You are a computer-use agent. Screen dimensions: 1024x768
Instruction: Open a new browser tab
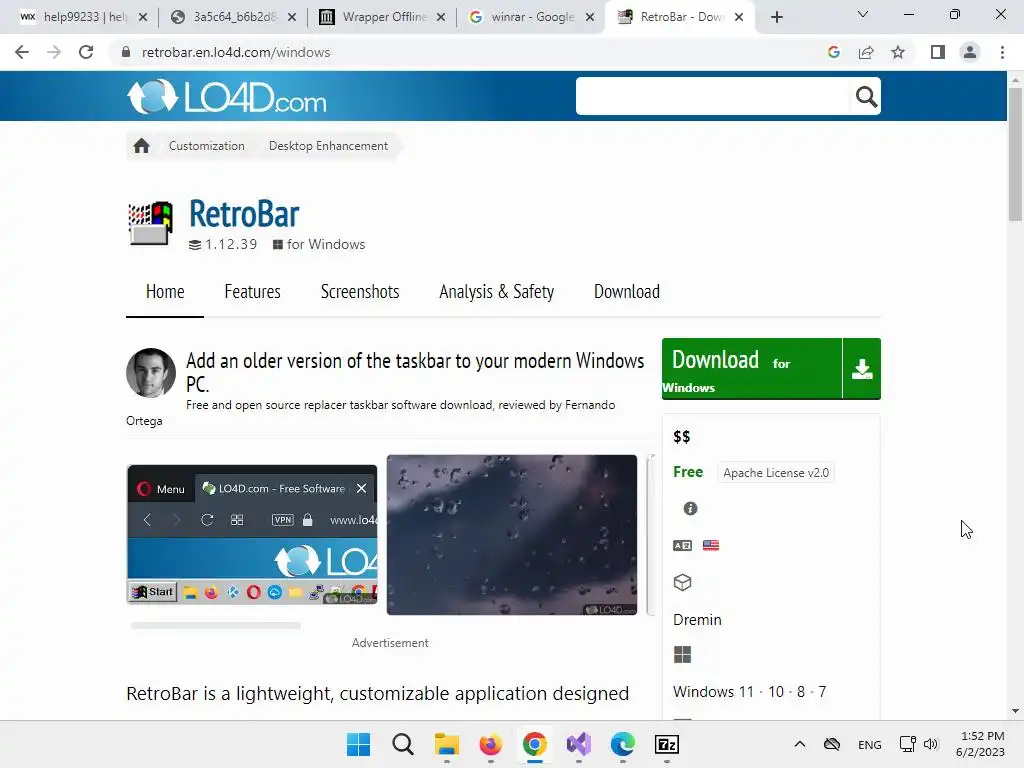point(776,17)
